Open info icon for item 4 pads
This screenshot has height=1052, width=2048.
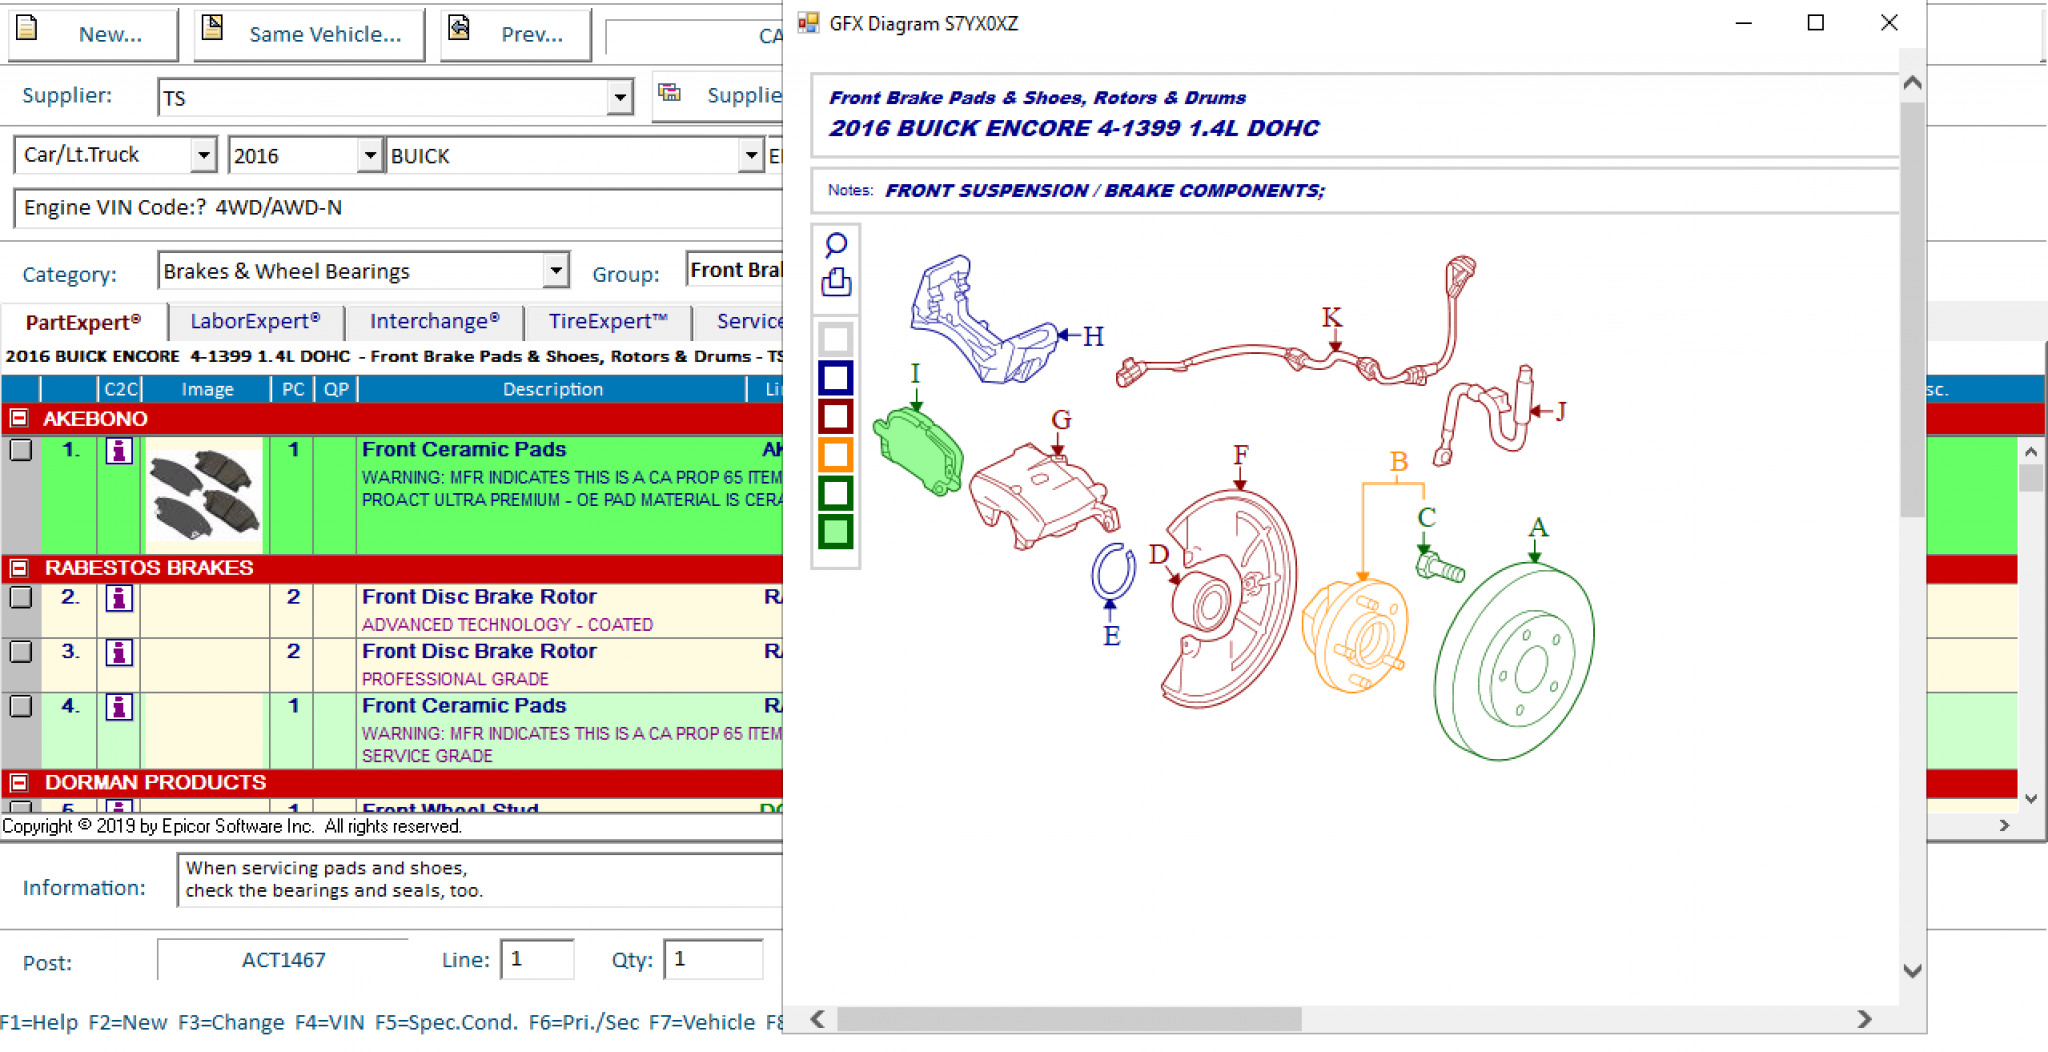[x=119, y=707]
